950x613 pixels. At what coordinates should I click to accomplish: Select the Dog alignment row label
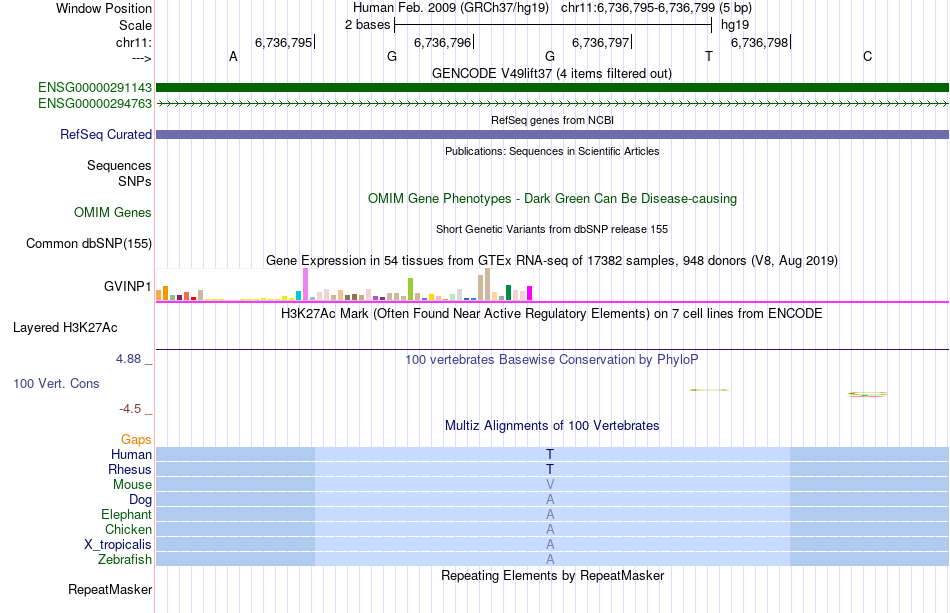(x=140, y=500)
